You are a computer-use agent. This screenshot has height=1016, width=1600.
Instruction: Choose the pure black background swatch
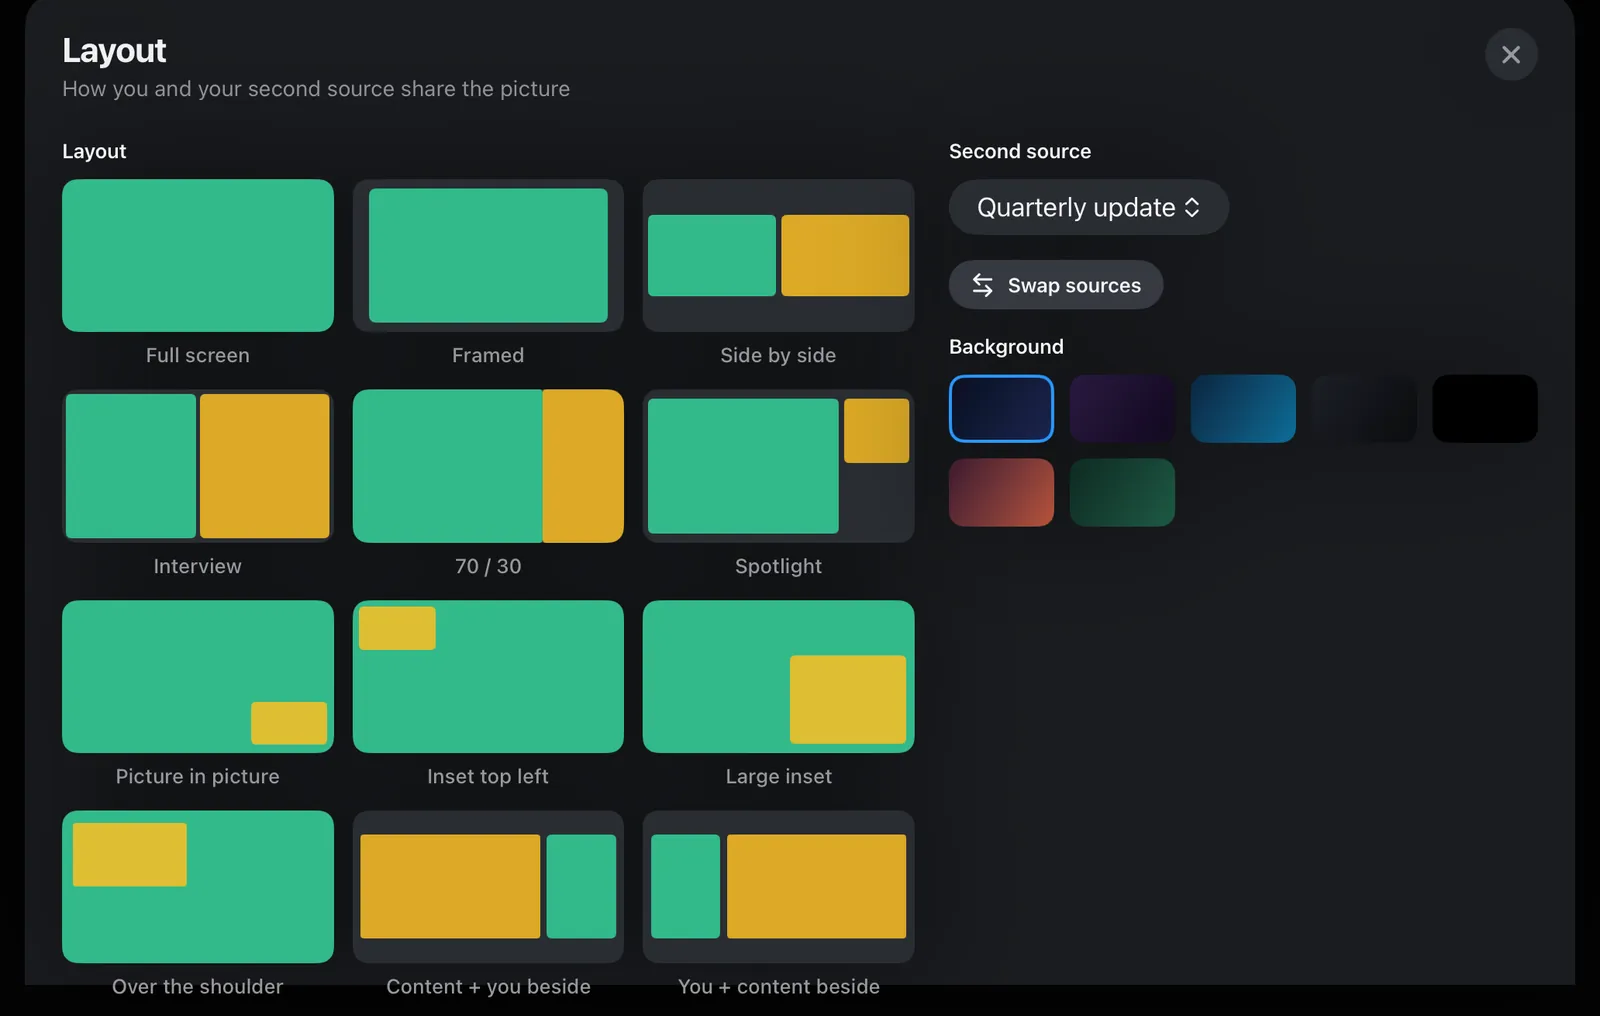[1485, 408]
